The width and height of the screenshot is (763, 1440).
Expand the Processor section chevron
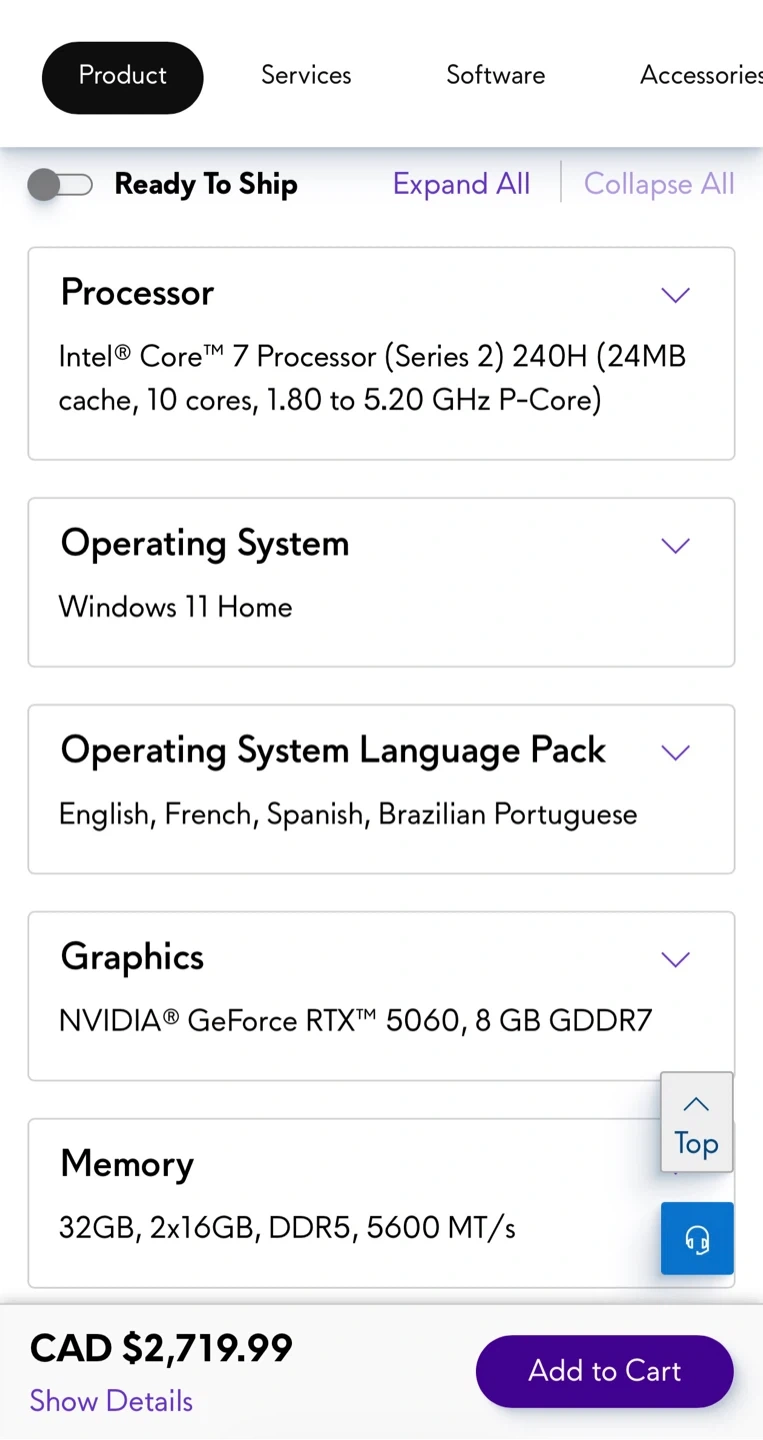point(676,295)
